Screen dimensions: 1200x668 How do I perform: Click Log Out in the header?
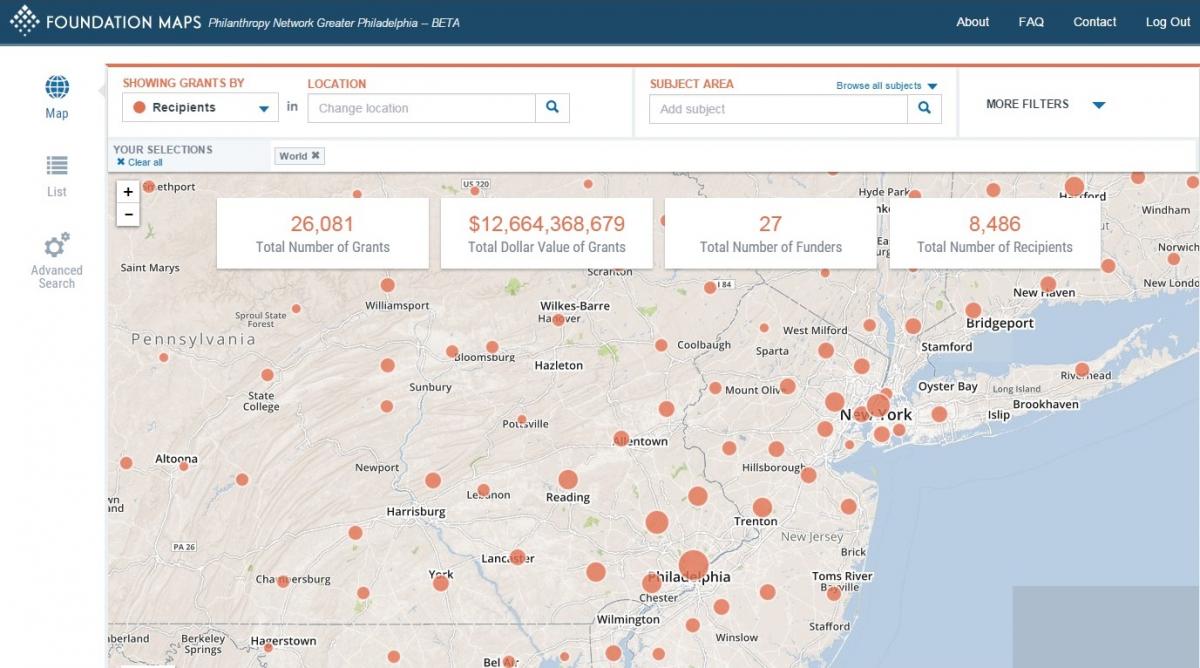coord(1167,21)
